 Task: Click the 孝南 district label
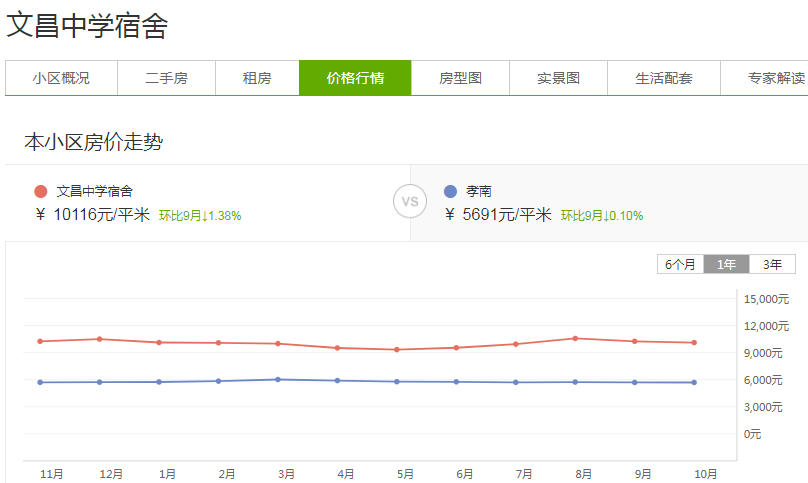coord(479,191)
